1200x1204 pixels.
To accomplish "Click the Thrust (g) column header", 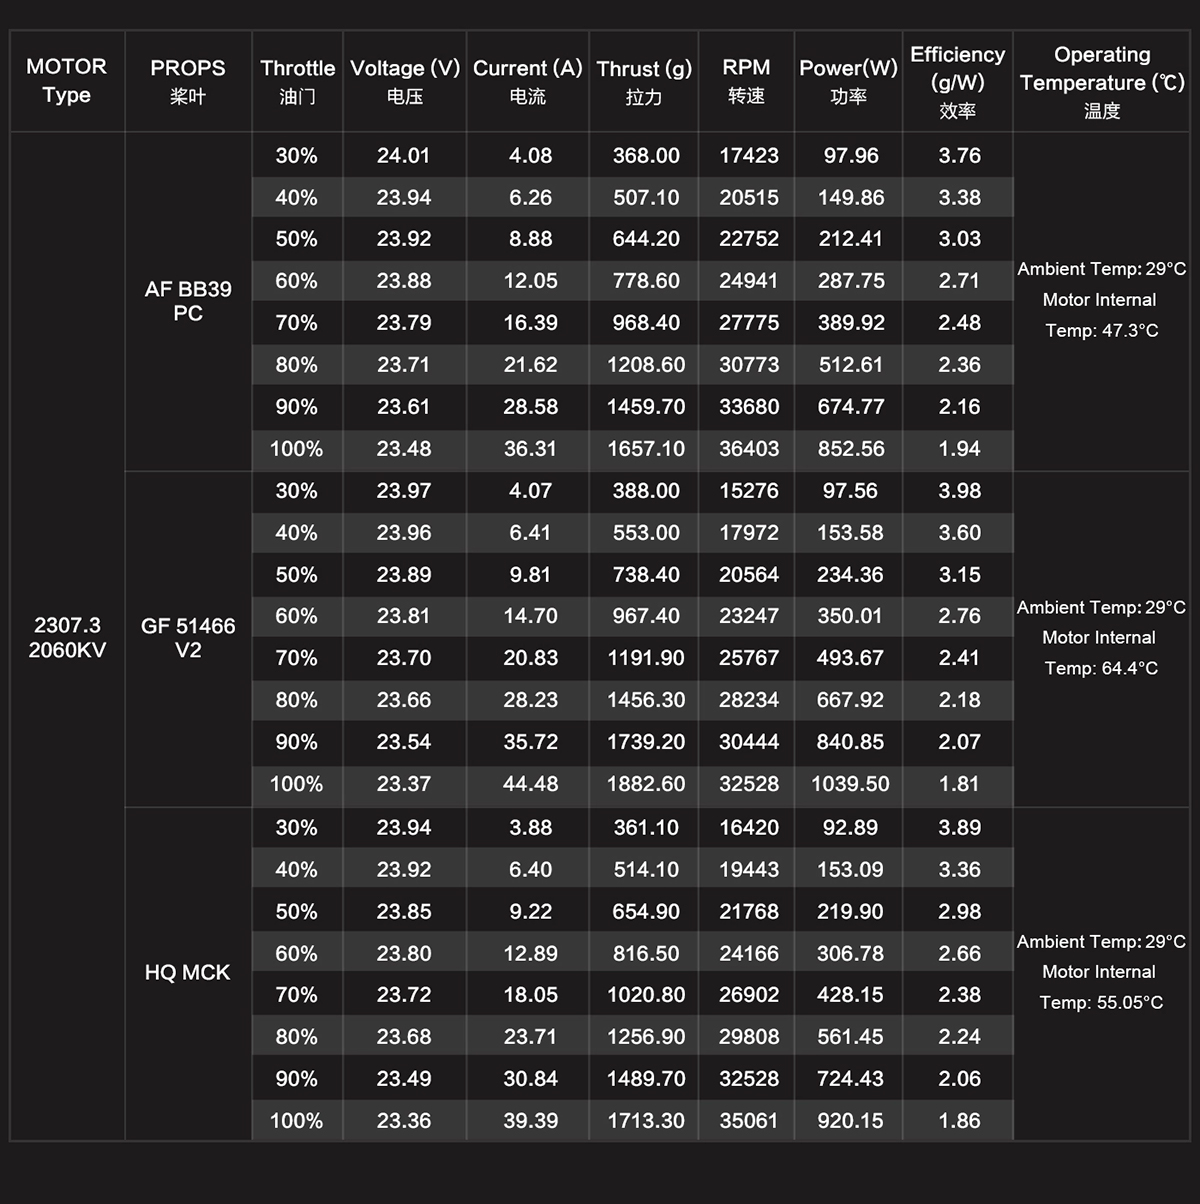I will point(644,81).
